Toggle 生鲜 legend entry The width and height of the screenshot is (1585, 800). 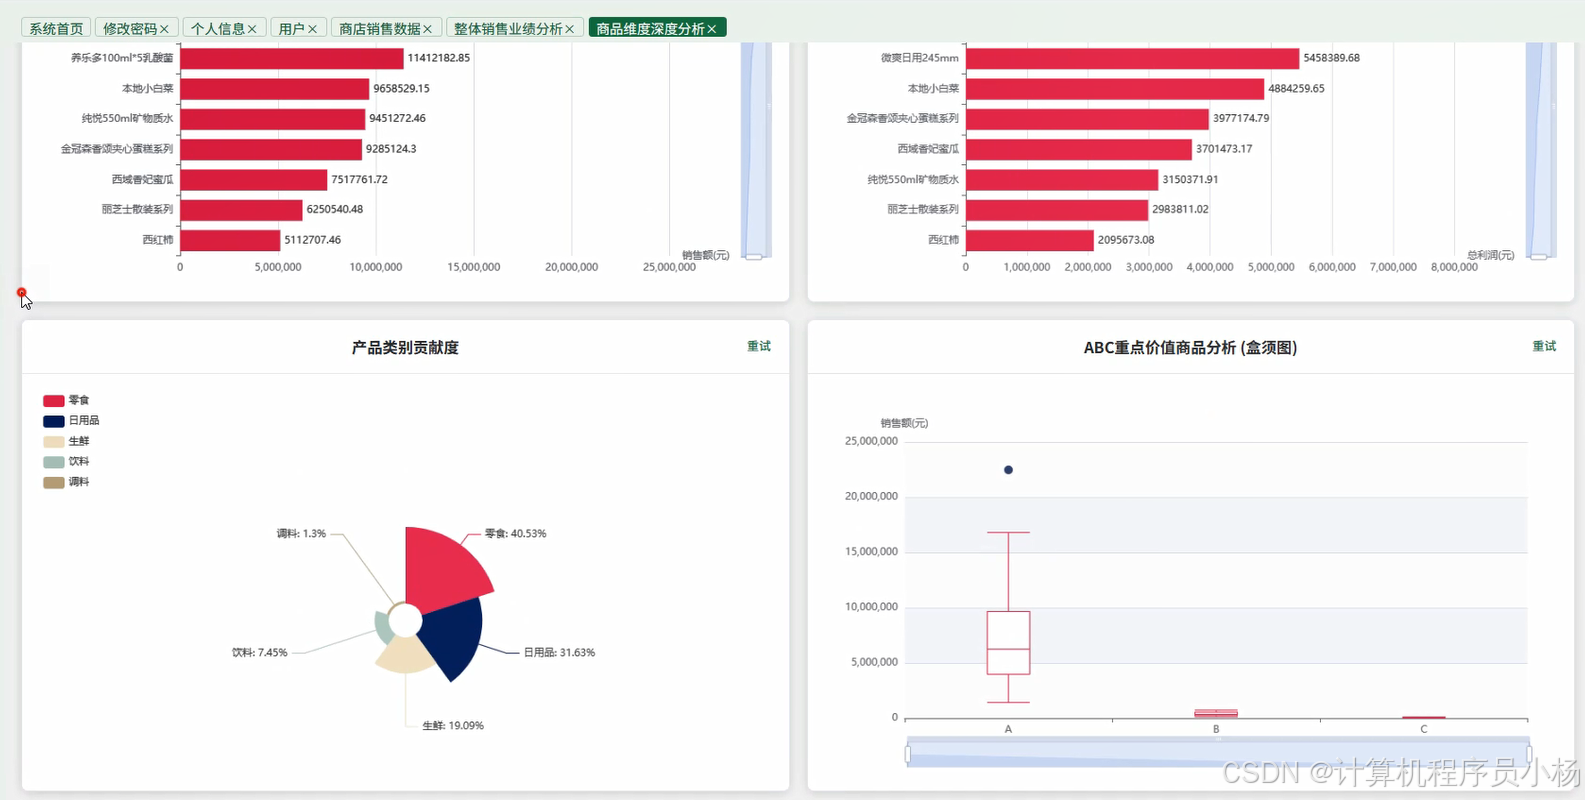[66, 441]
